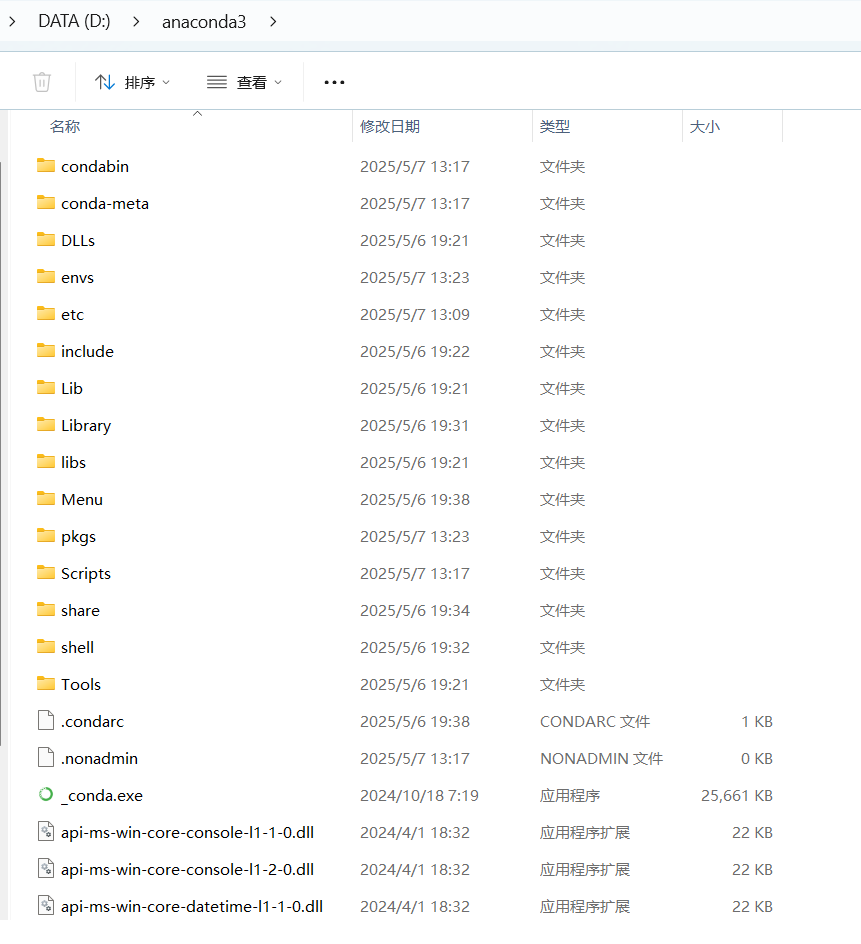The height and width of the screenshot is (944, 861).
Task: Click the .condarc file name
Action: 92,721
